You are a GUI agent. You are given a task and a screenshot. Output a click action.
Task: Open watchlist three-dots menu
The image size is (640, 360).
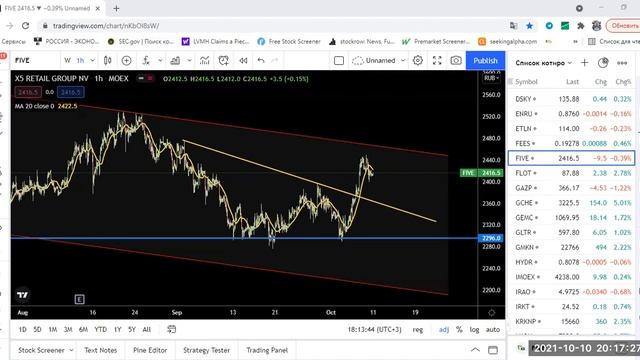[622, 63]
